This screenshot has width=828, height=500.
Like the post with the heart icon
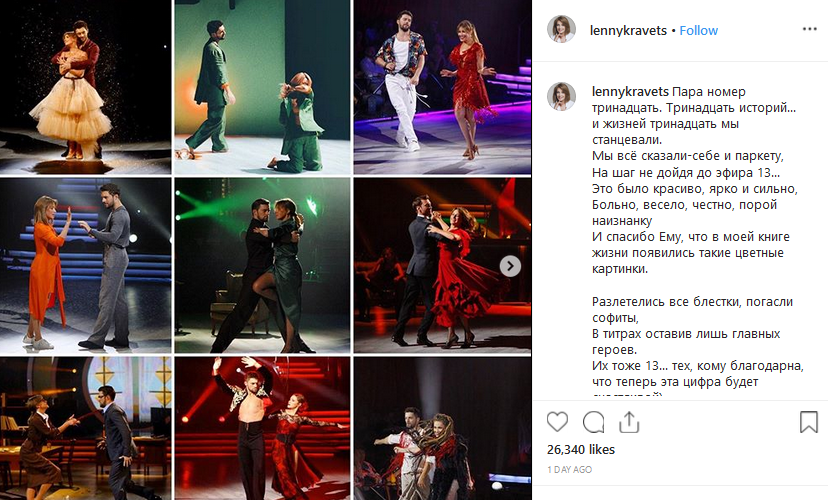[557, 422]
